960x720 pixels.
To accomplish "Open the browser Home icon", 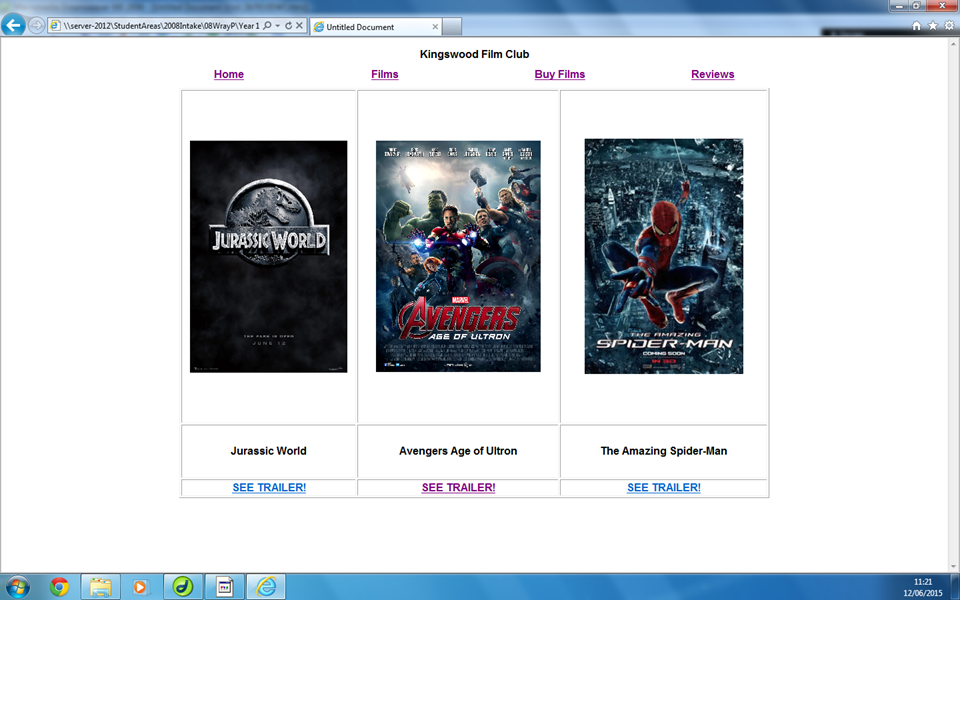I will [x=917, y=26].
